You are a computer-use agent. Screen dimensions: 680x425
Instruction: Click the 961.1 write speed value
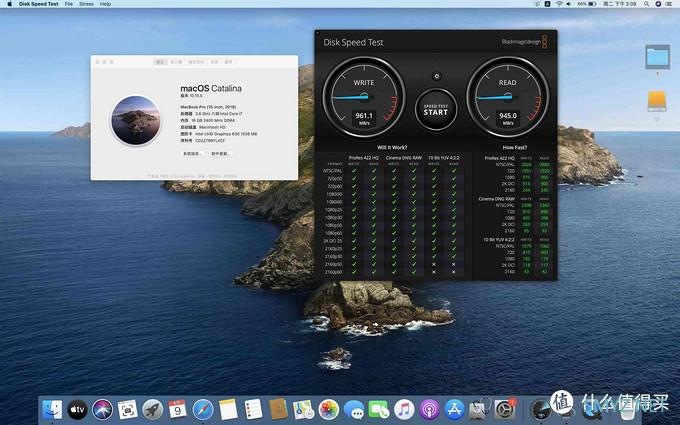coord(364,116)
